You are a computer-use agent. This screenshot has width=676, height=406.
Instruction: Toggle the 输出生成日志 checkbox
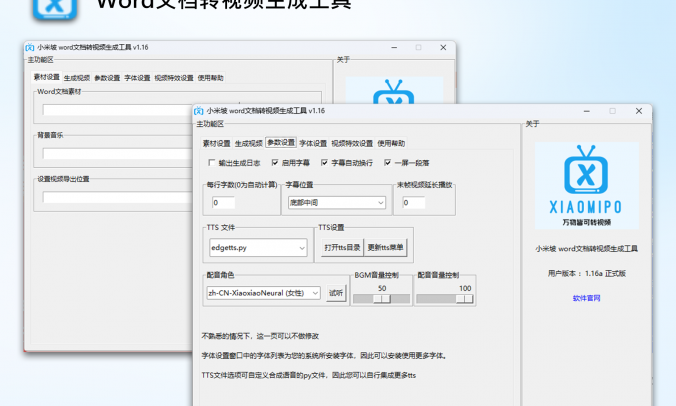pyautogui.click(x=211, y=162)
